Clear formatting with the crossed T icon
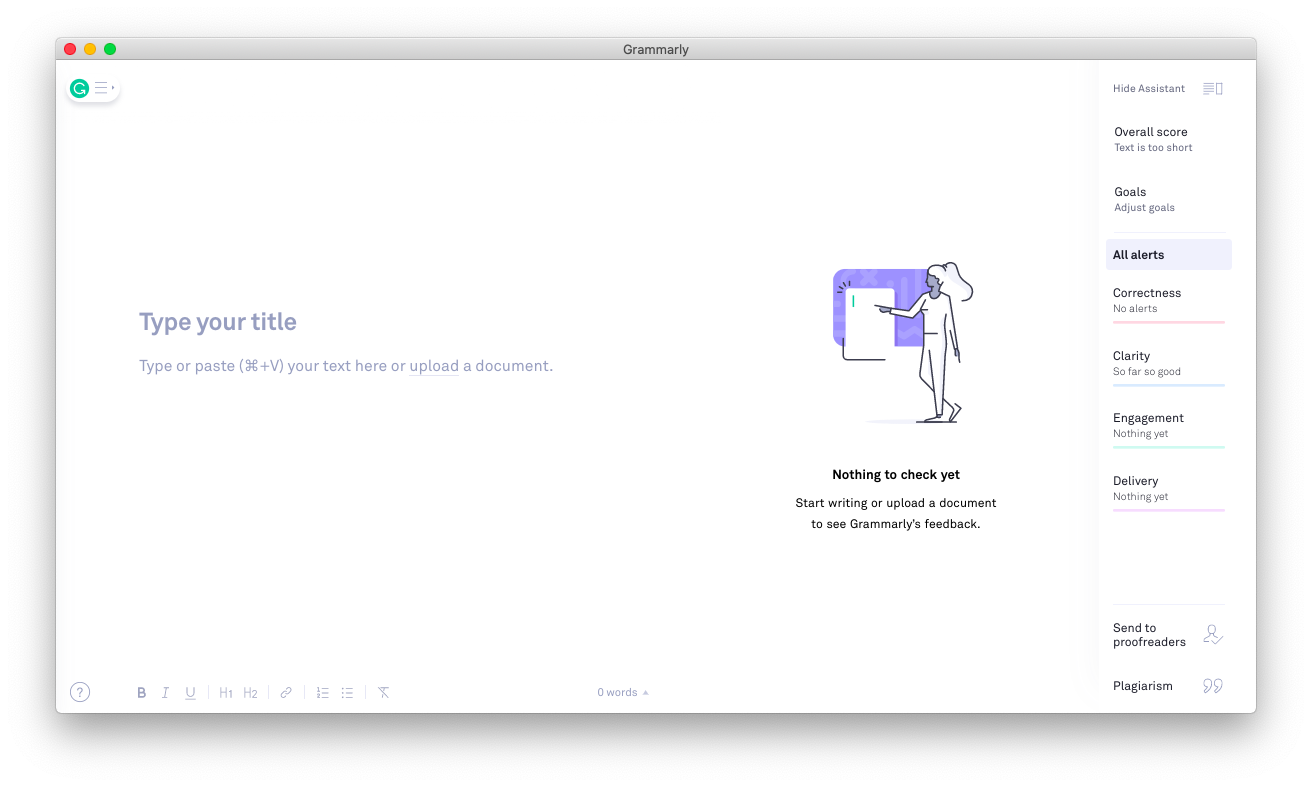Screen dimensions: 1312x787 (383, 692)
